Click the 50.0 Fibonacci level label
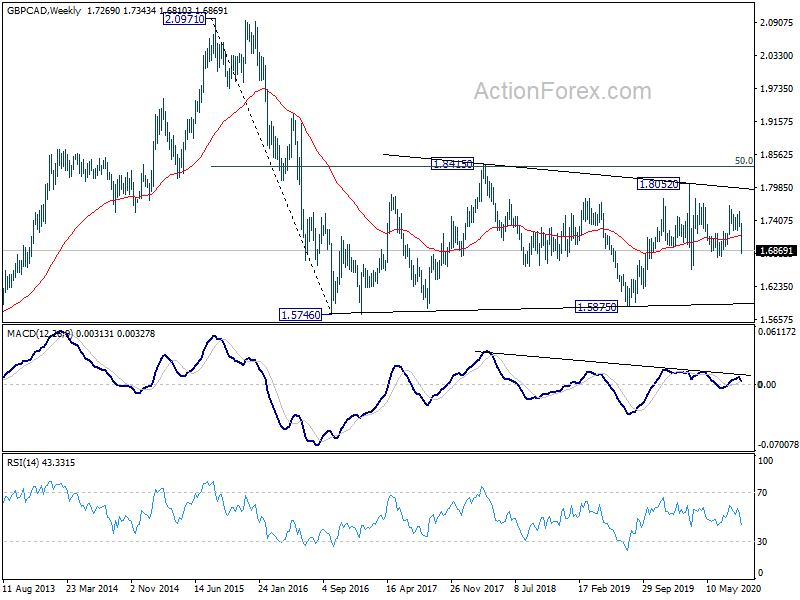The height and width of the screenshot is (600, 800). tap(744, 161)
